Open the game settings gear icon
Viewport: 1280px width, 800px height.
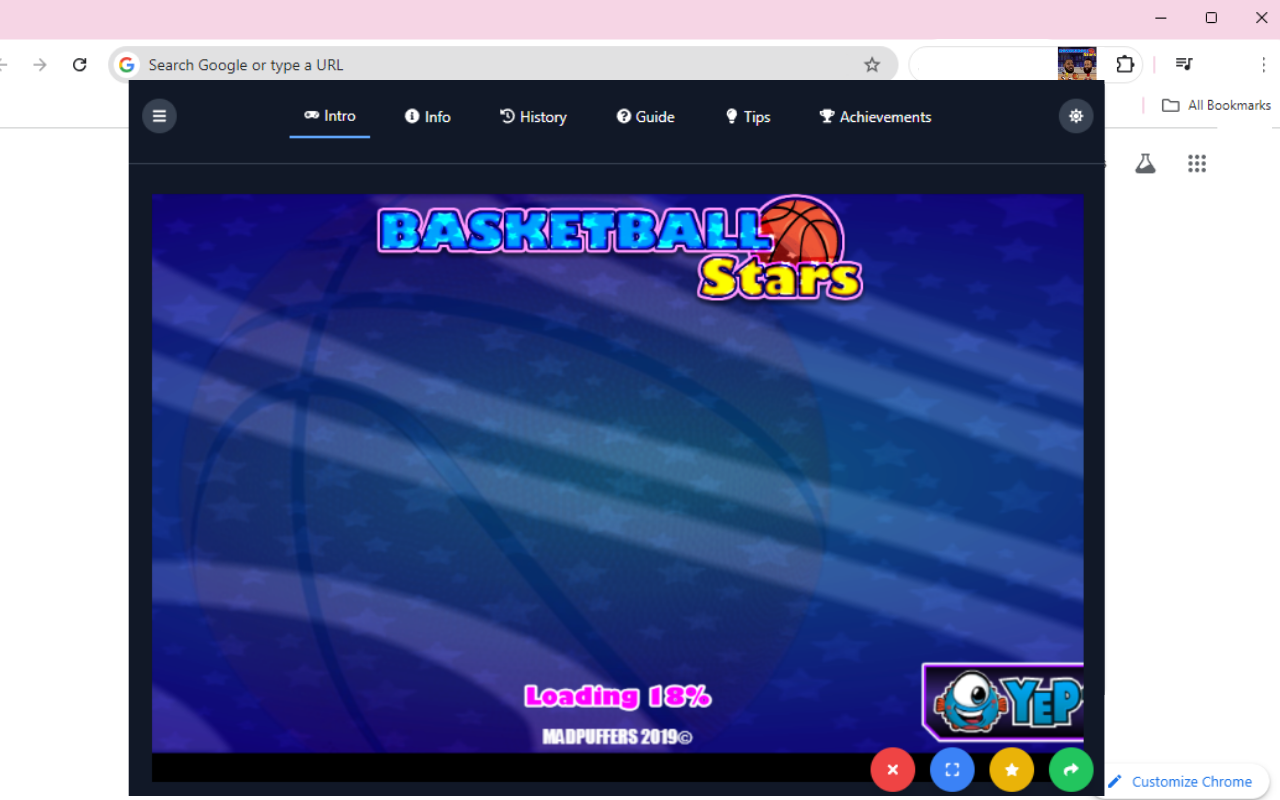click(1076, 115)
